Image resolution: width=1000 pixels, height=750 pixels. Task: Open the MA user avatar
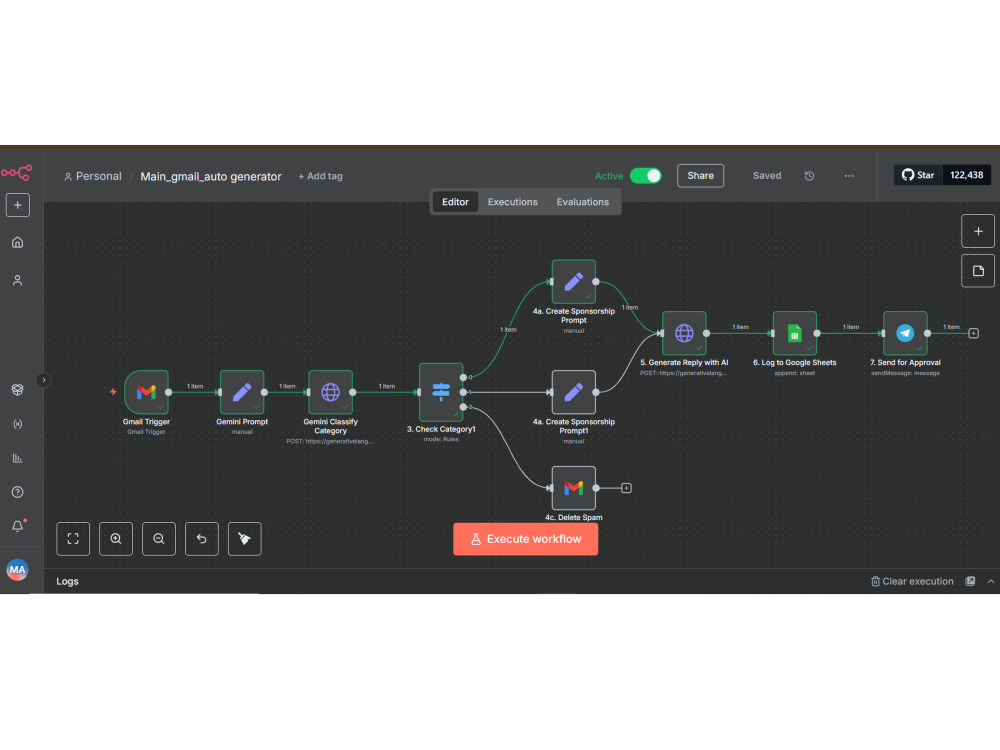(17, 570)
